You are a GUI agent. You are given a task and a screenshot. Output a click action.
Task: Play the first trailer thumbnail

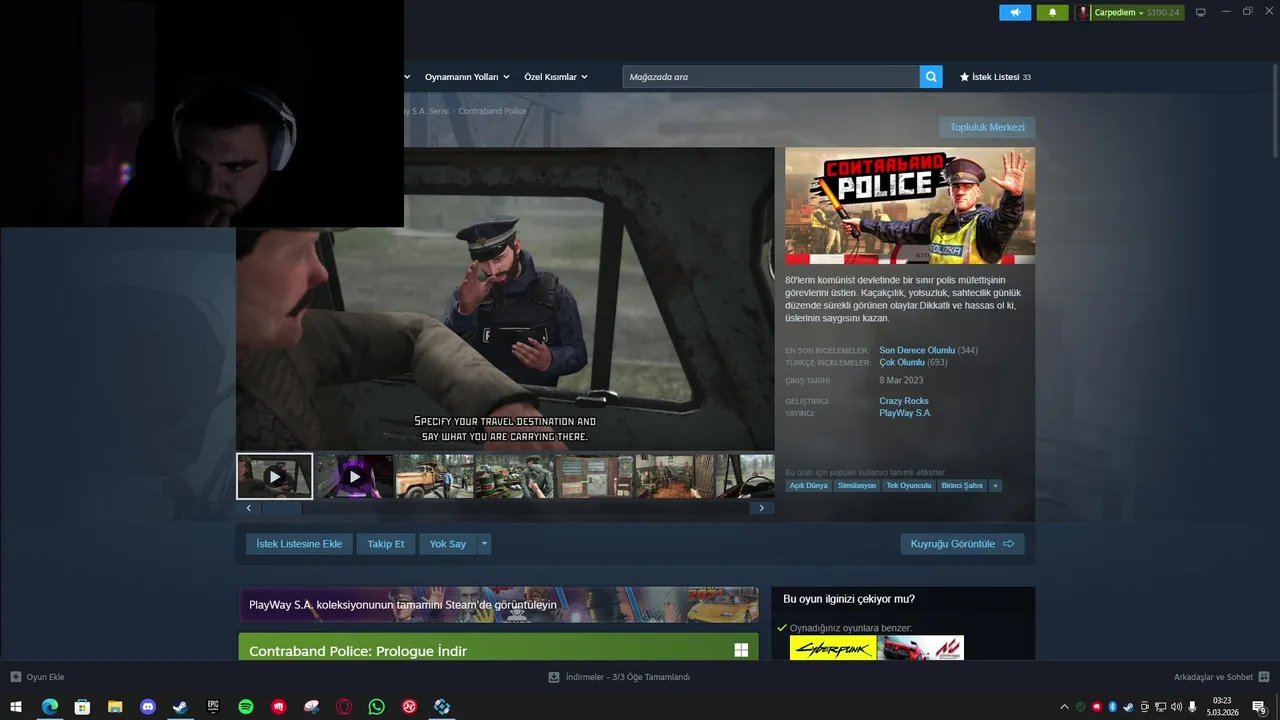click(x=275, y=476)
